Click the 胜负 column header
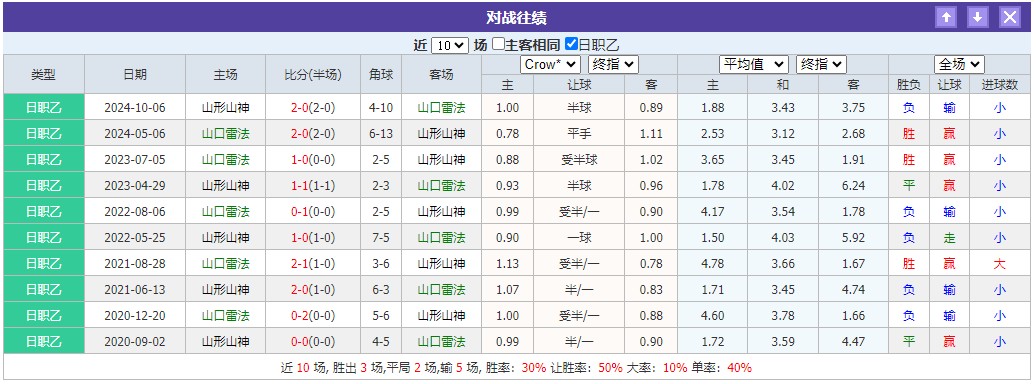1036x384 pixels. coord(908,85)
